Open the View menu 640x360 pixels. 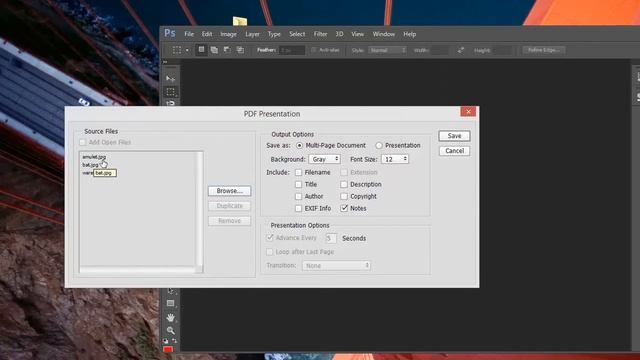(358, 34)
